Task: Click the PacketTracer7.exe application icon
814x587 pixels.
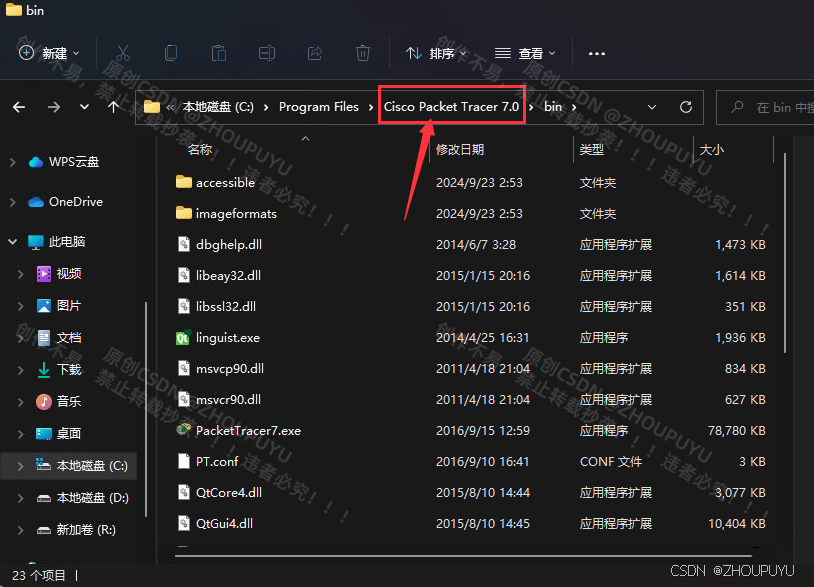Action: pos(183,430)
